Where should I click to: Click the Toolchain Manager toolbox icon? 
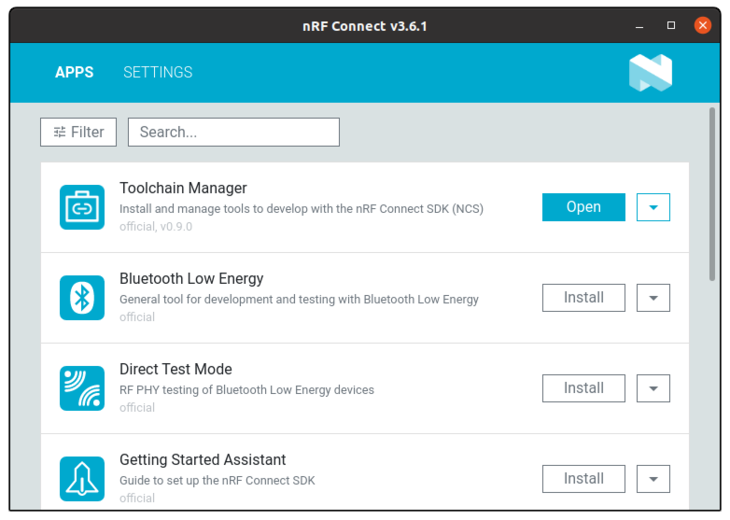(82, 207)
